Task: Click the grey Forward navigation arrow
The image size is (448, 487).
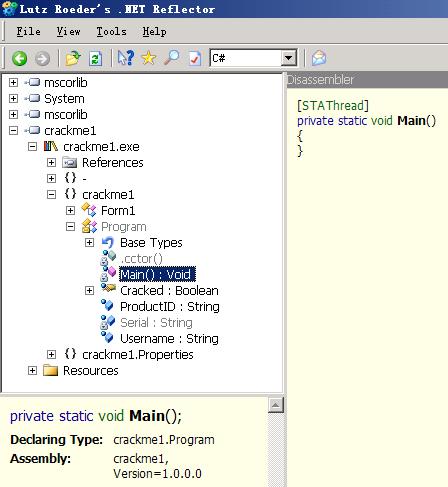Action: pyautogui.click(x=42, y=59)
